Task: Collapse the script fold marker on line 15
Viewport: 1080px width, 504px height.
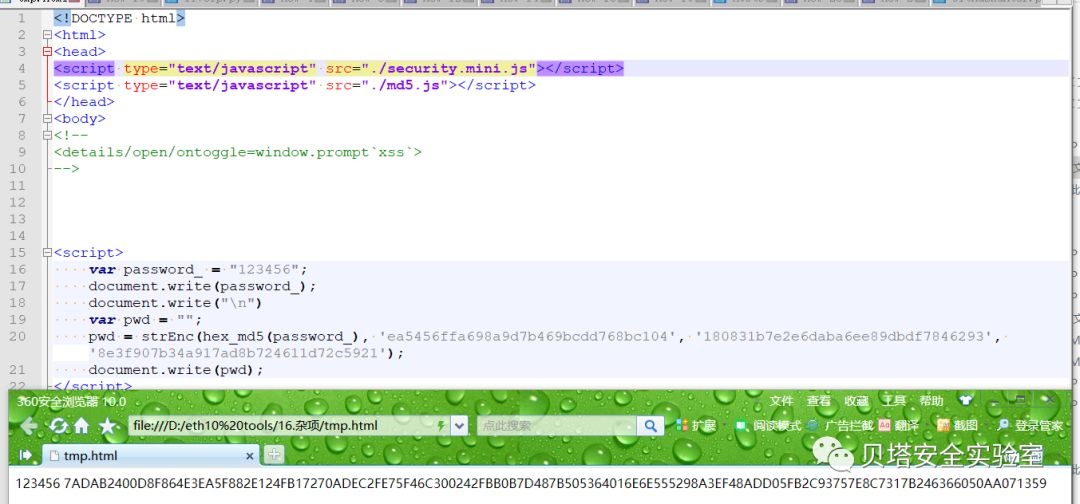Action: pyautogui.click(x=47, y=253)
